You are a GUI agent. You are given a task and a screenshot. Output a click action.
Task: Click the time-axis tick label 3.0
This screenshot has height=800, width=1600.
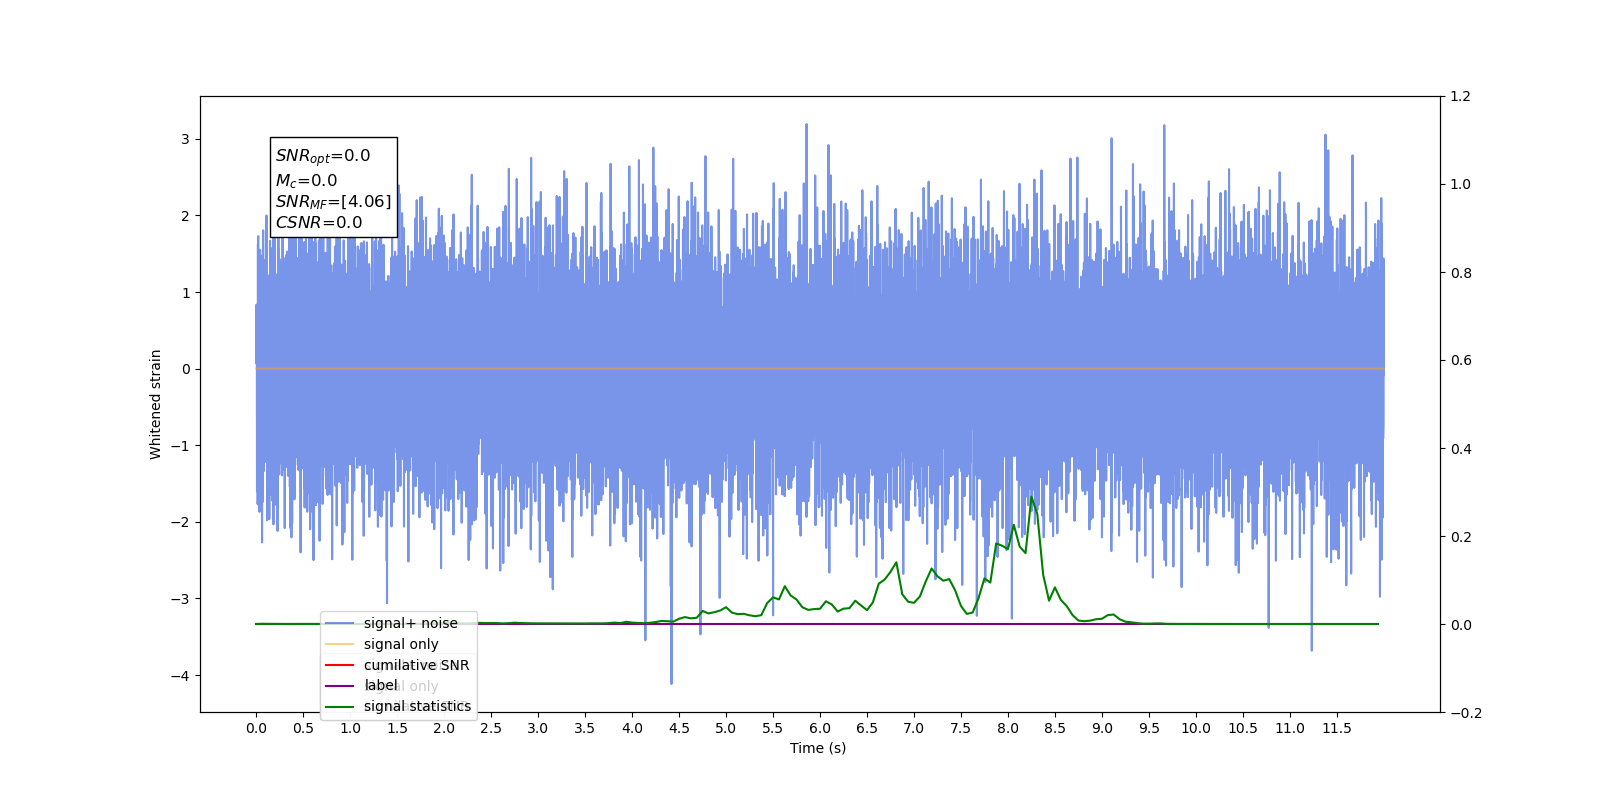[538, 728]
